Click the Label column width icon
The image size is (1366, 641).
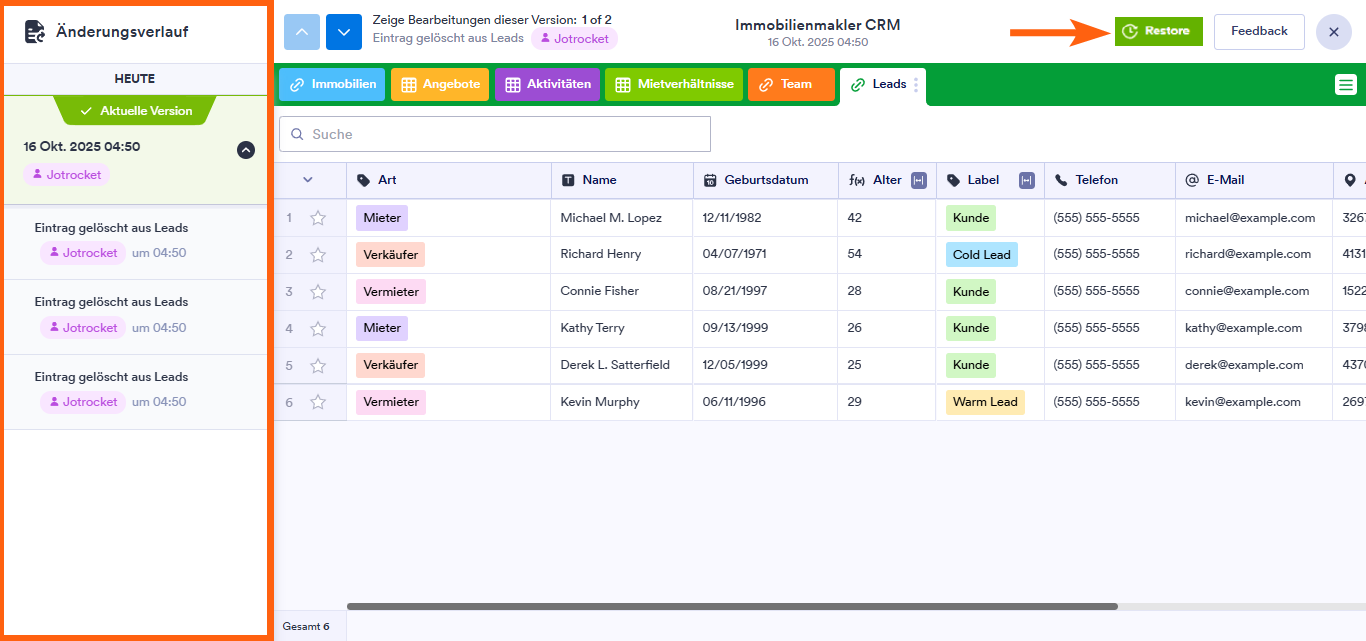pyautogui.click(x=1026, y=180)
